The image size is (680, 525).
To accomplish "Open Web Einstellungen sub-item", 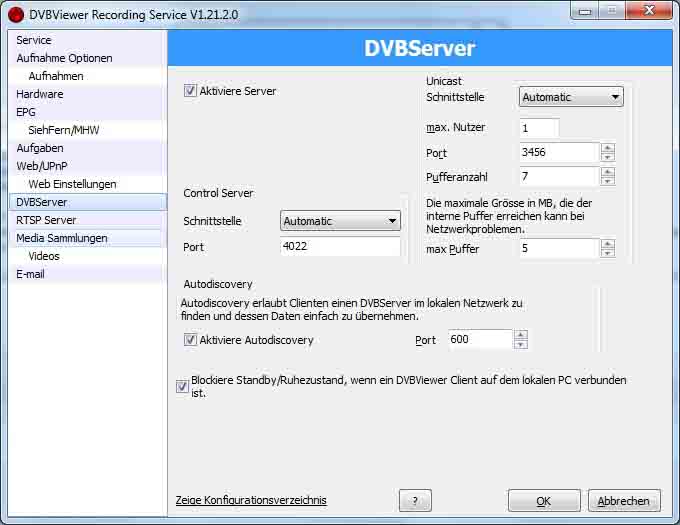I will pyautogui.click(x=87, y=184).
